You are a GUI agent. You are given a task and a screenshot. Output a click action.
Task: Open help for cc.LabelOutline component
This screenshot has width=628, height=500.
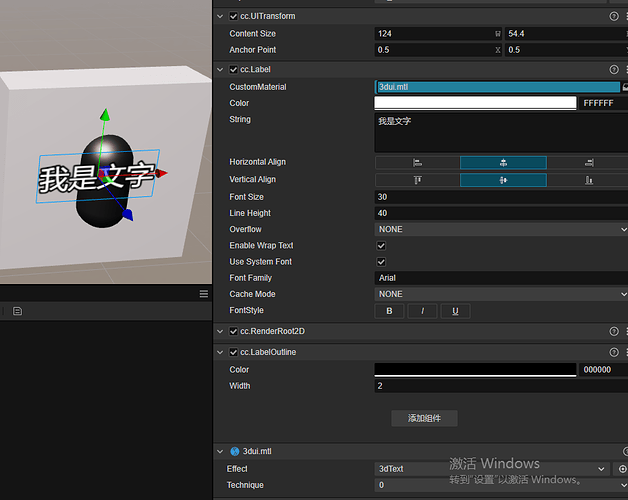tap(614, 352)
